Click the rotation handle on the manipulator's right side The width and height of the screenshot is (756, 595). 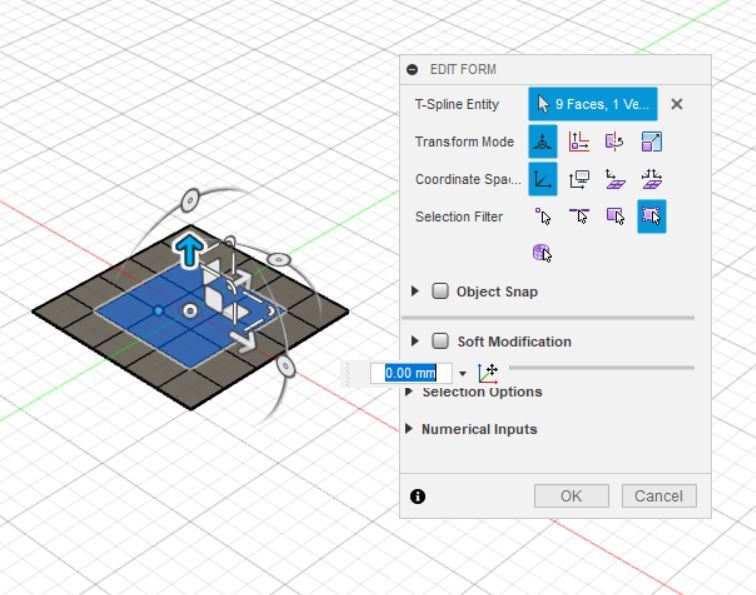point(278,259)
